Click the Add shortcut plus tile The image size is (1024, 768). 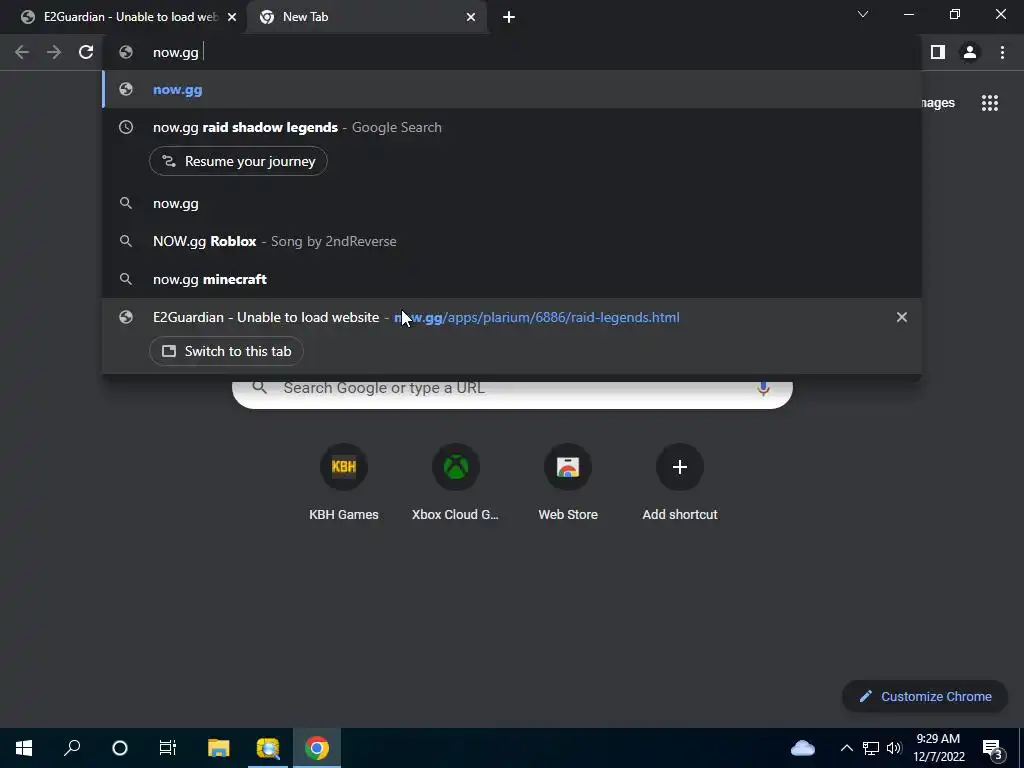(x=680, y=483)
